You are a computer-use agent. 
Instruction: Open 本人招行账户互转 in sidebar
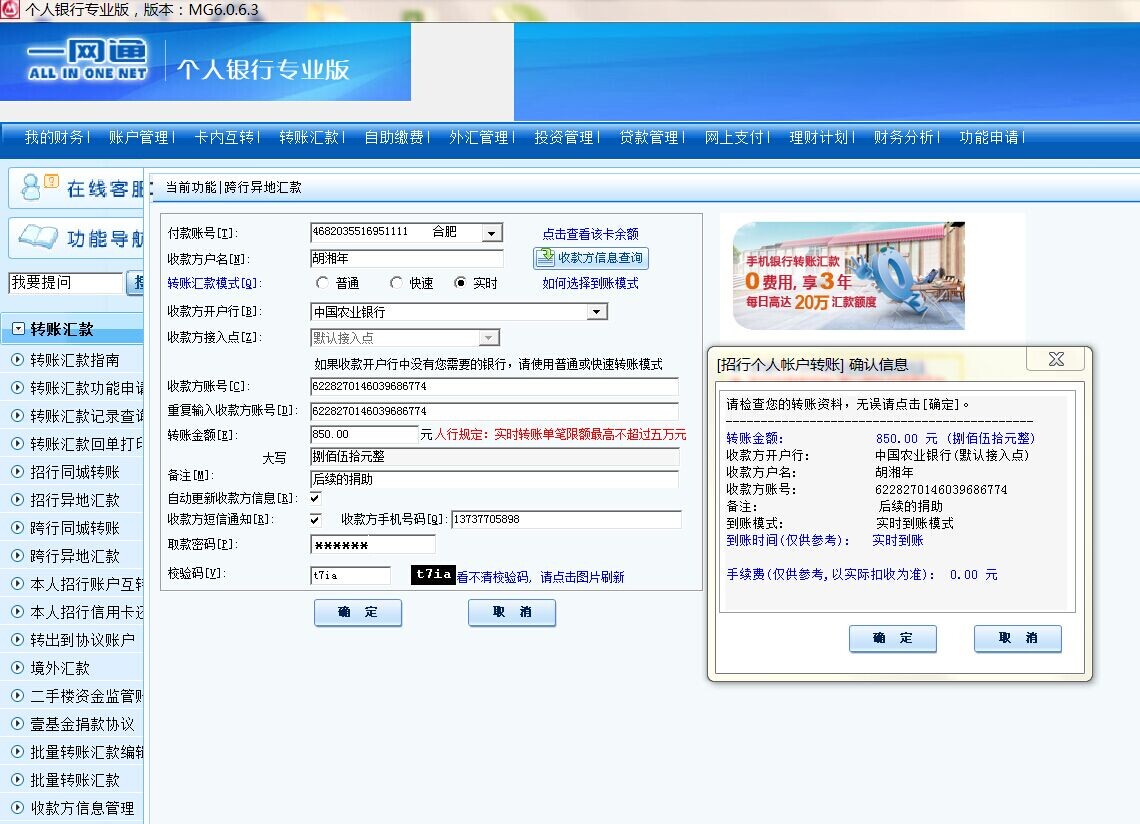pyautogui.click(x=87, y=584)
